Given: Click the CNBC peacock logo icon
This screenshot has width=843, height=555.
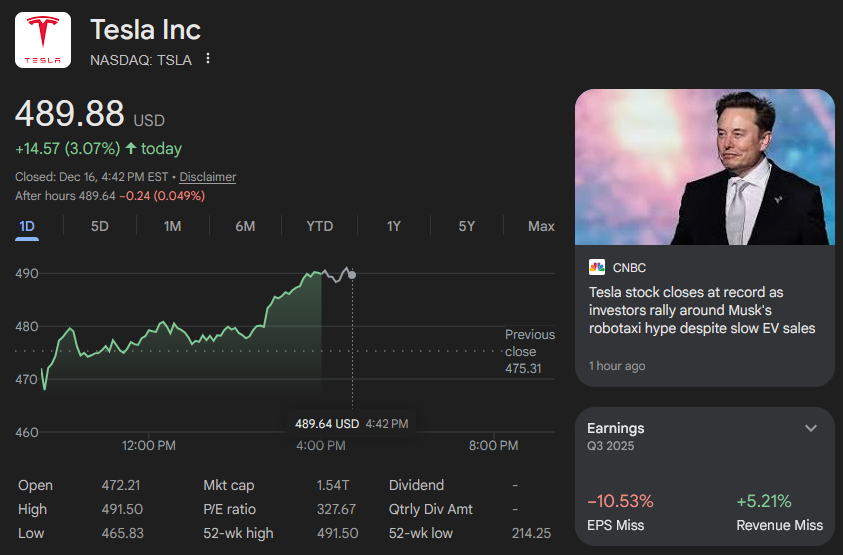Looking at the screenshot, I should point(597,267).
